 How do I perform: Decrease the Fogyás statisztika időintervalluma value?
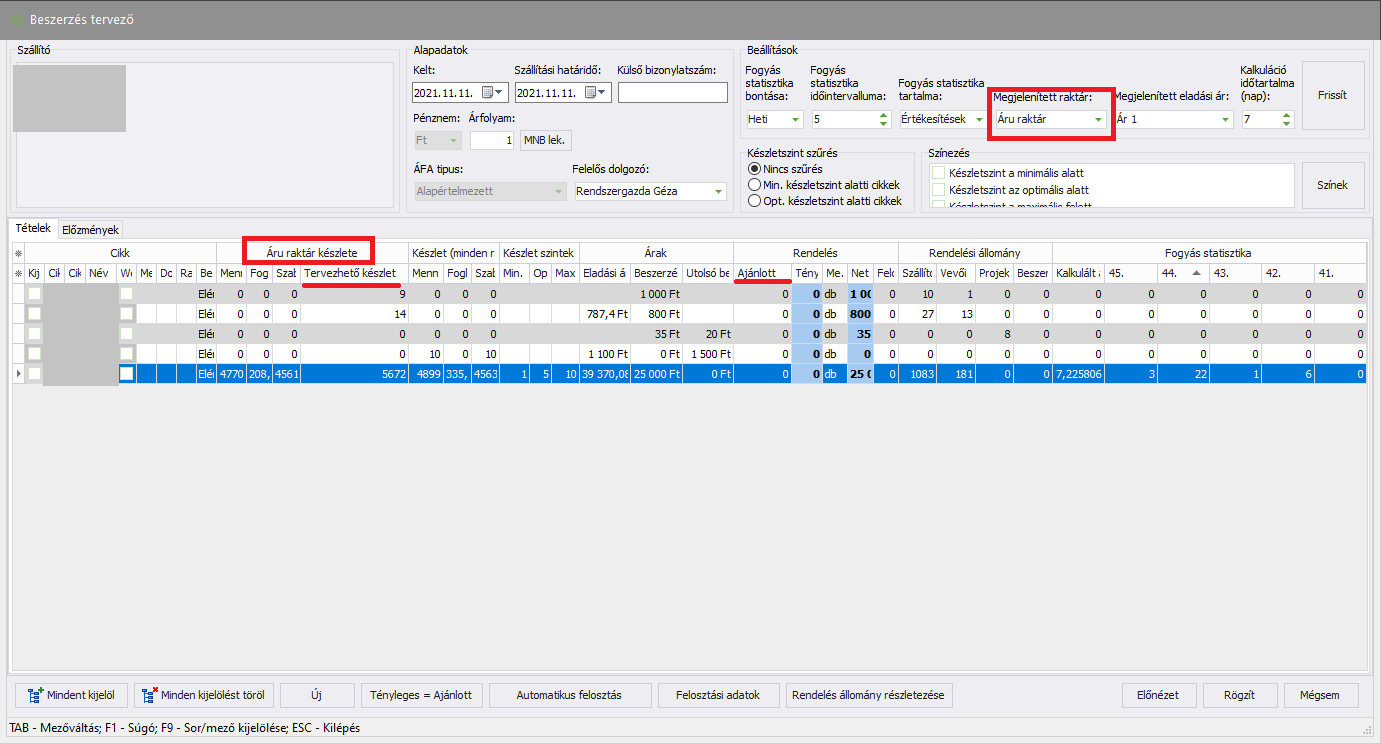[883, 124]
